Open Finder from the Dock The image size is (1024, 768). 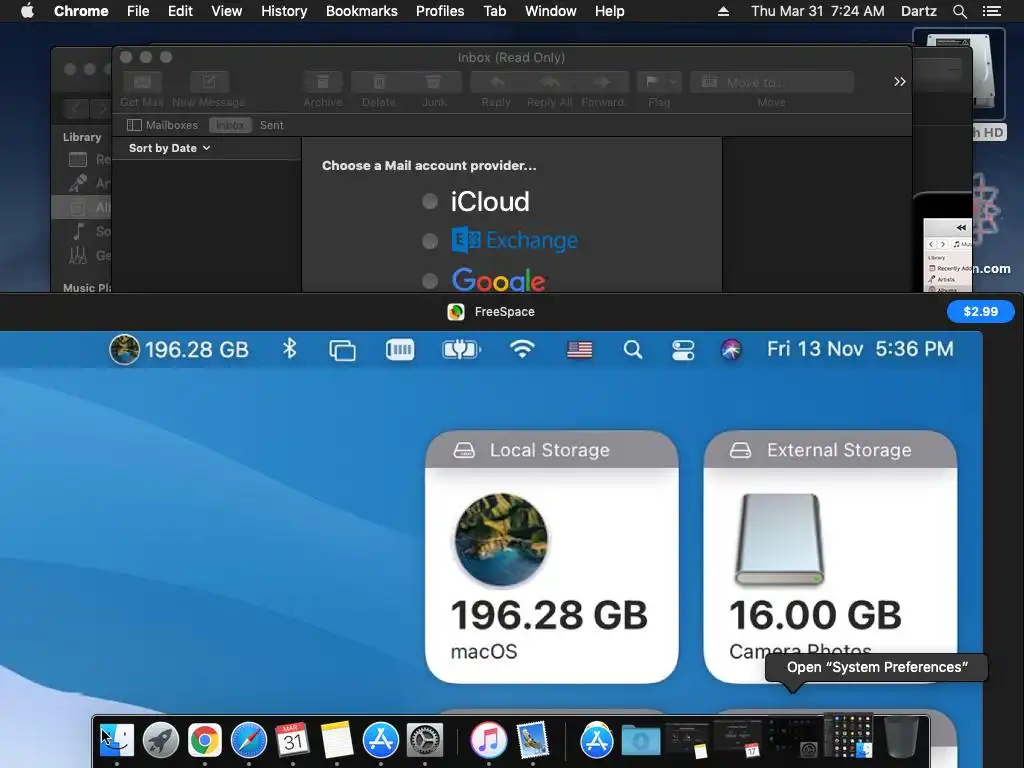click(117, 740)
